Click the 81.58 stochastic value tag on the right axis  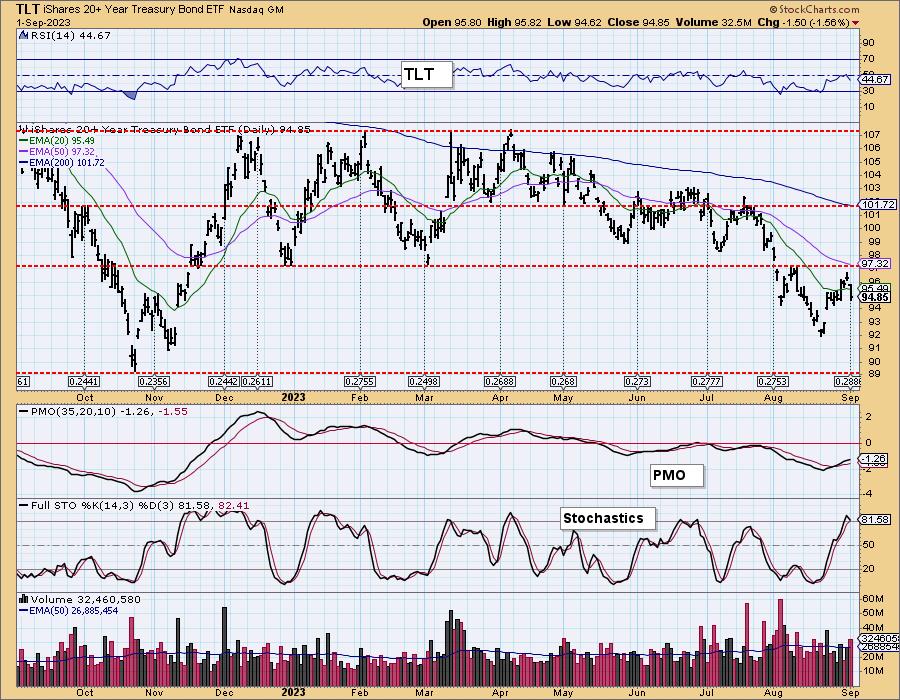coord(876,520)
